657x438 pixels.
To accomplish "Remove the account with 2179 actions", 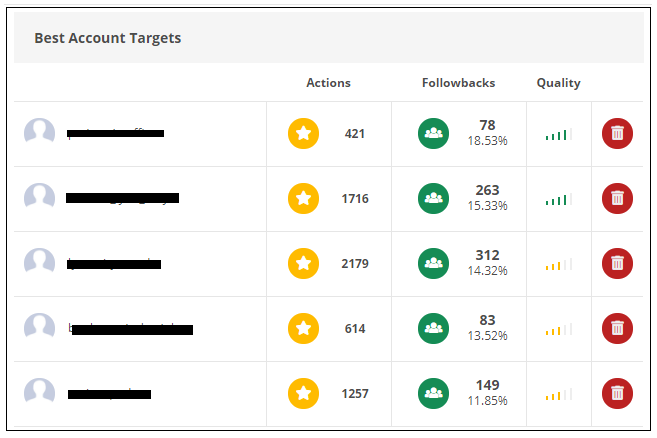I will [x=617, y=263].
